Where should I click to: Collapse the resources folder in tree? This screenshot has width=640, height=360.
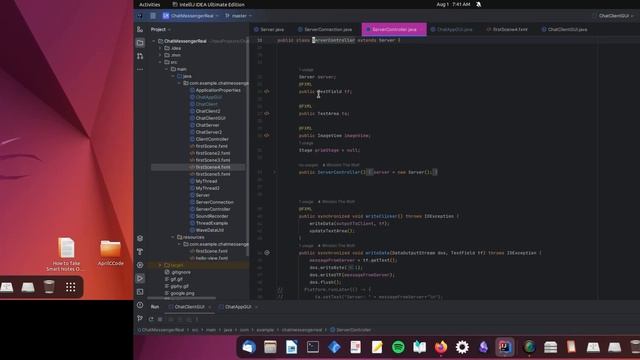point(173,237)
